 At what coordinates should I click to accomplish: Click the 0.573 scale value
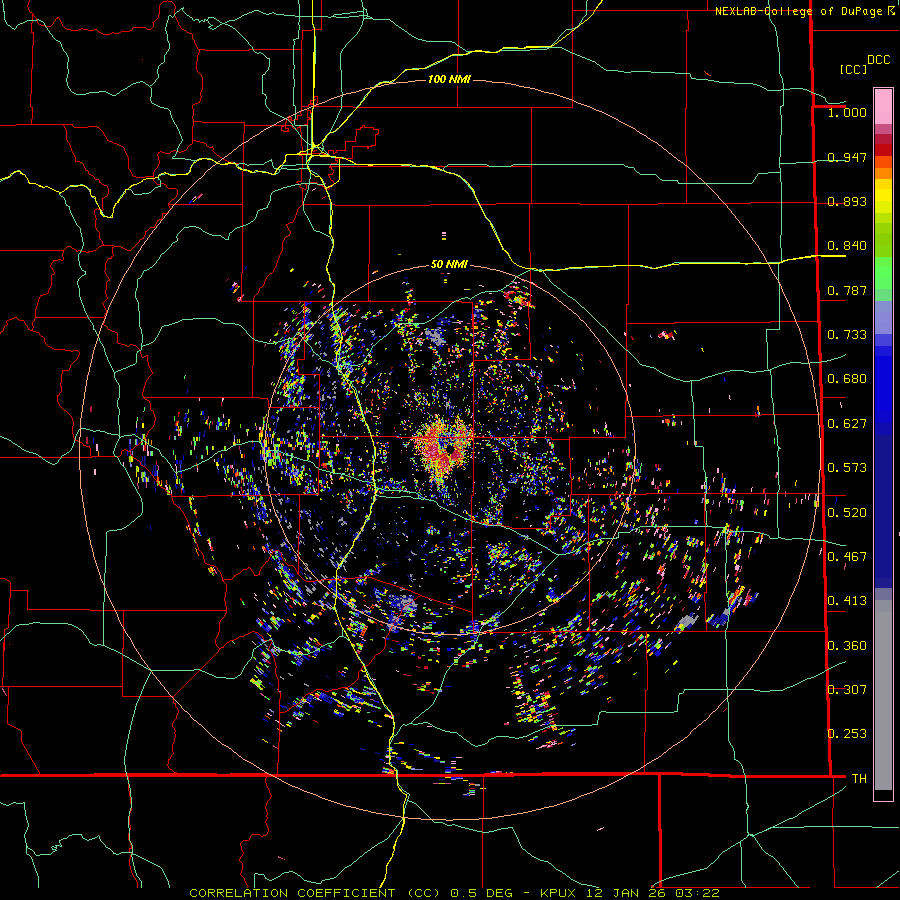[x=847, y=468]
